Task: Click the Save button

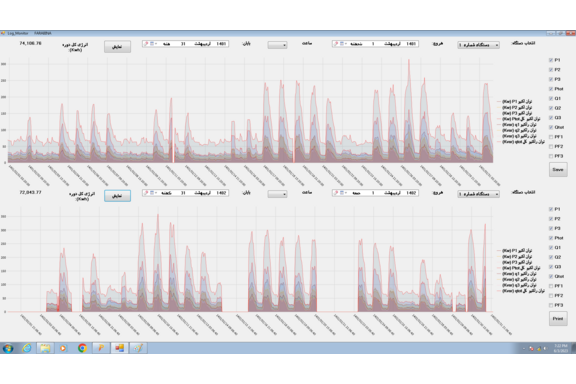Action: click(x=558, y=169)
